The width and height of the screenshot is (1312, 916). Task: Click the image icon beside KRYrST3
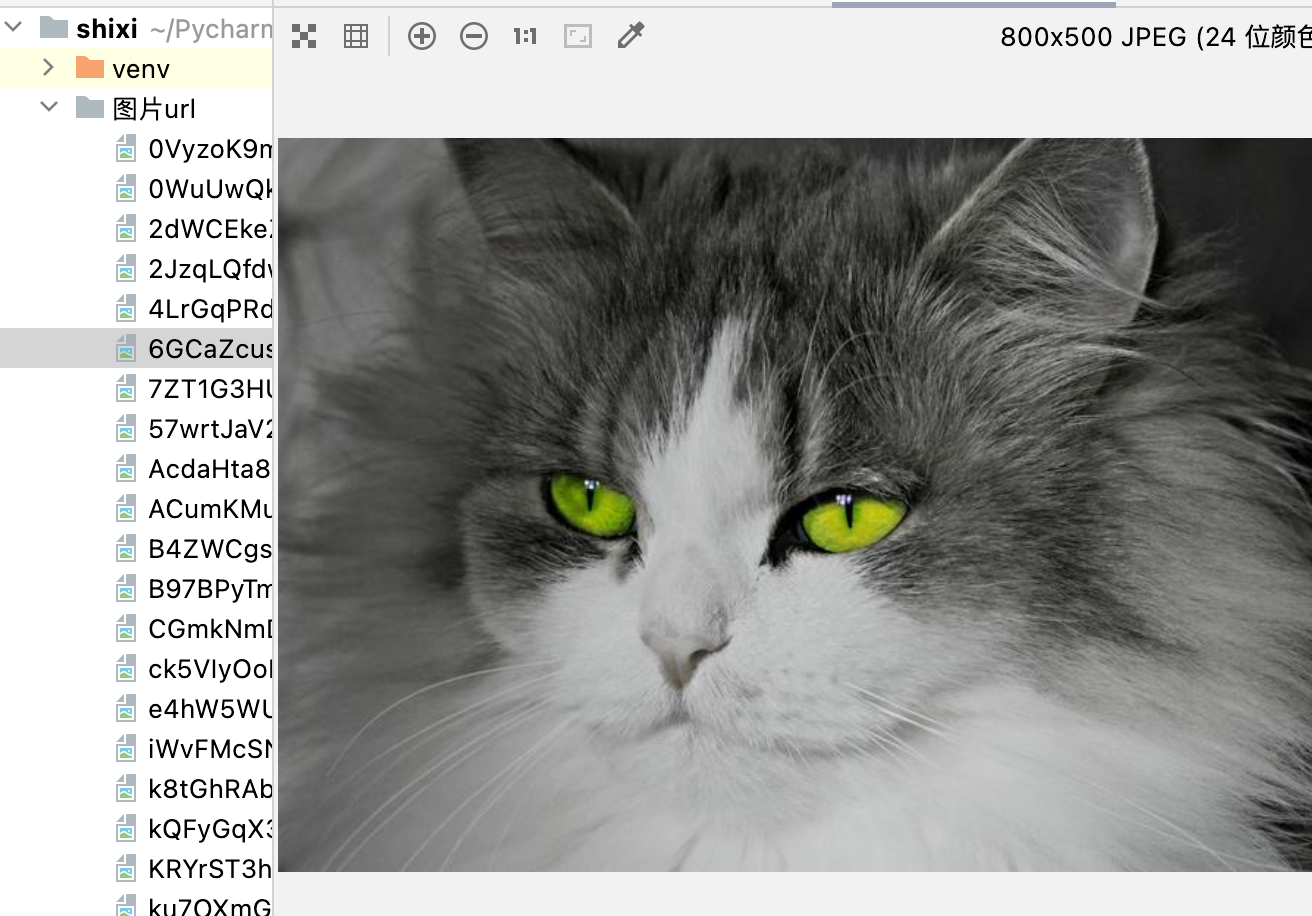click(125, 868)
